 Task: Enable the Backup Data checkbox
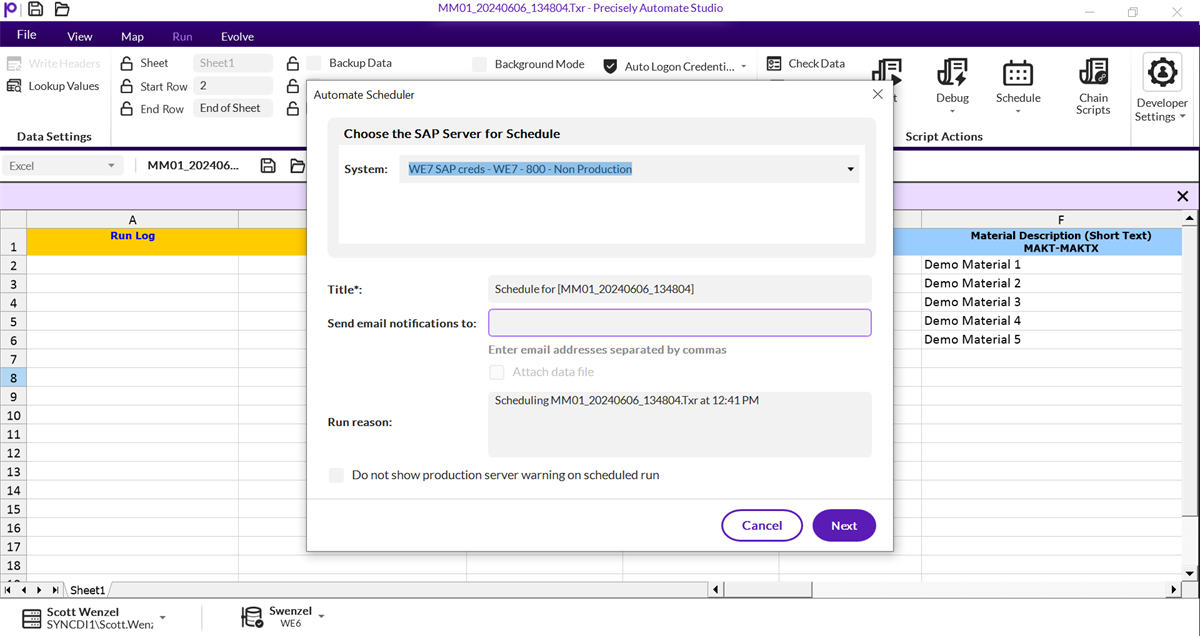(314, 63)
